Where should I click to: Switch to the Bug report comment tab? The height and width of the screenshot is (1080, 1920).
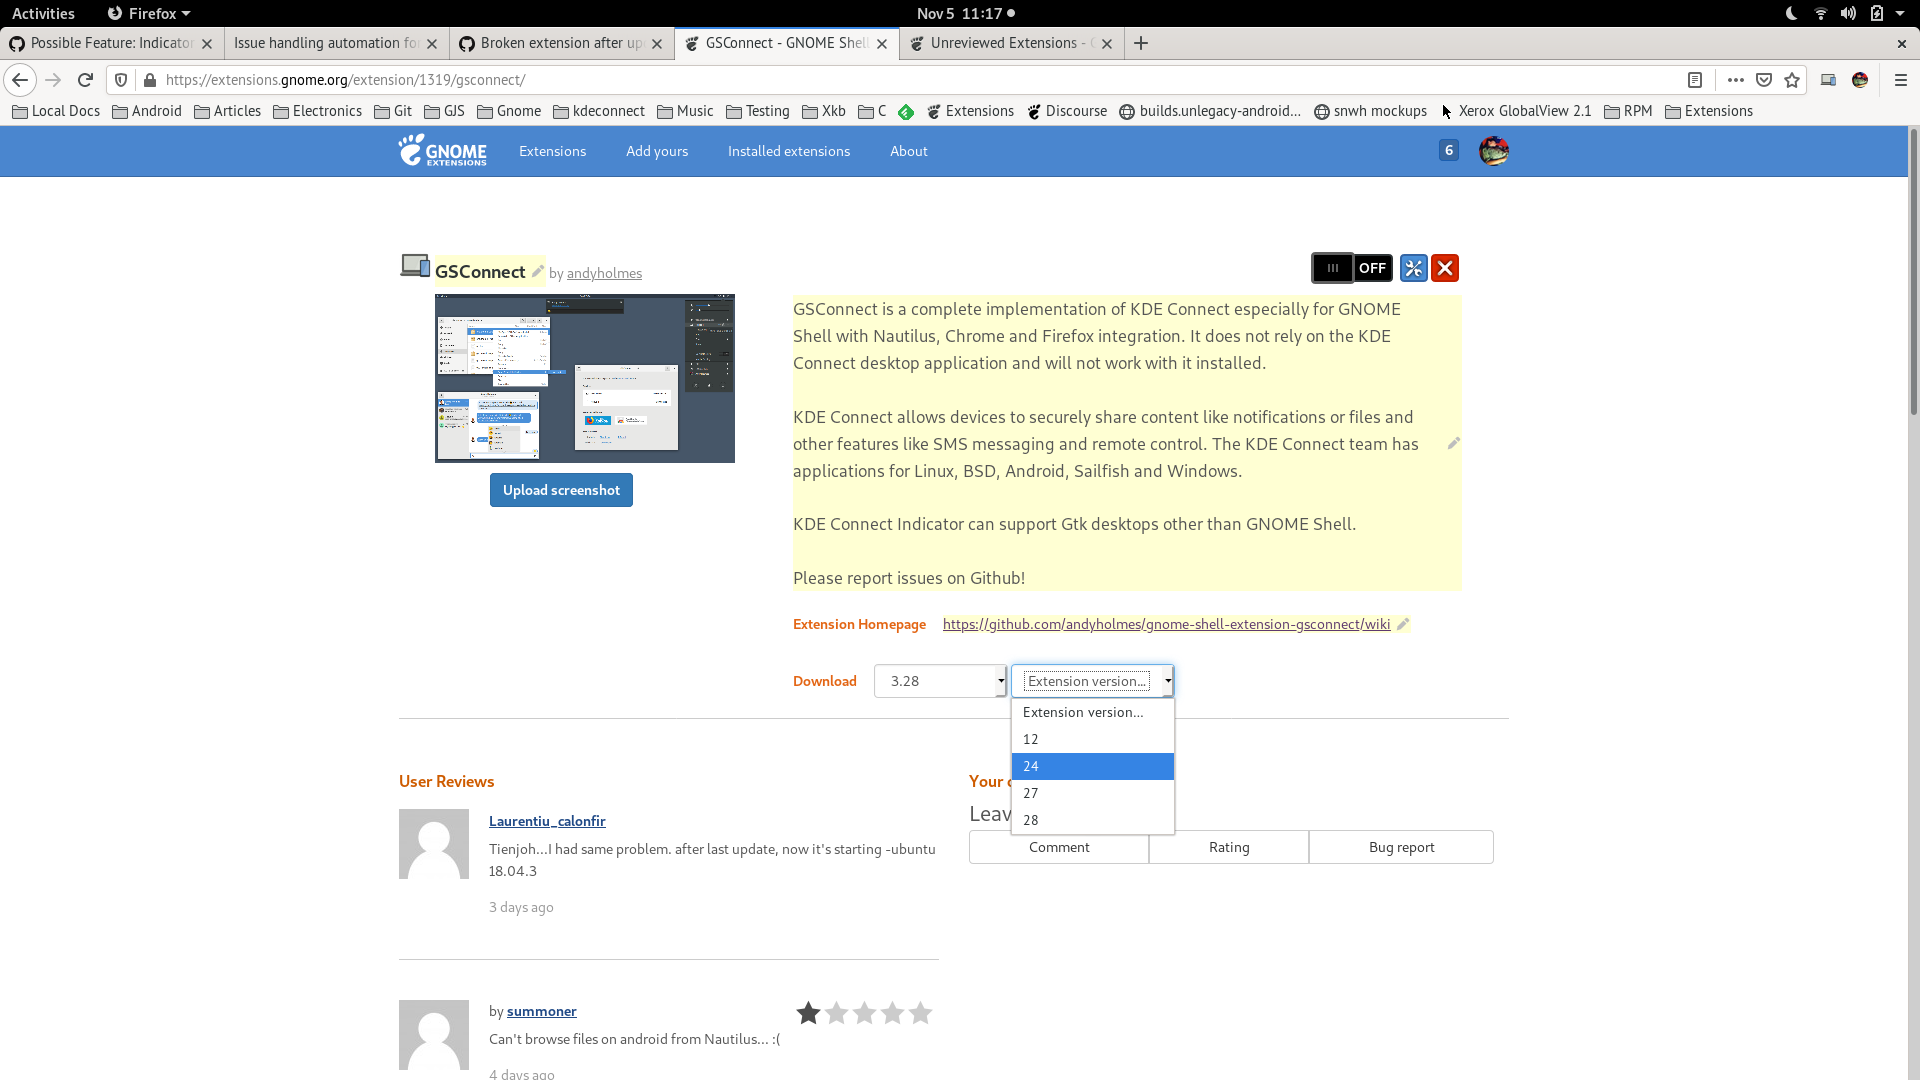[x=1400, y=847]
